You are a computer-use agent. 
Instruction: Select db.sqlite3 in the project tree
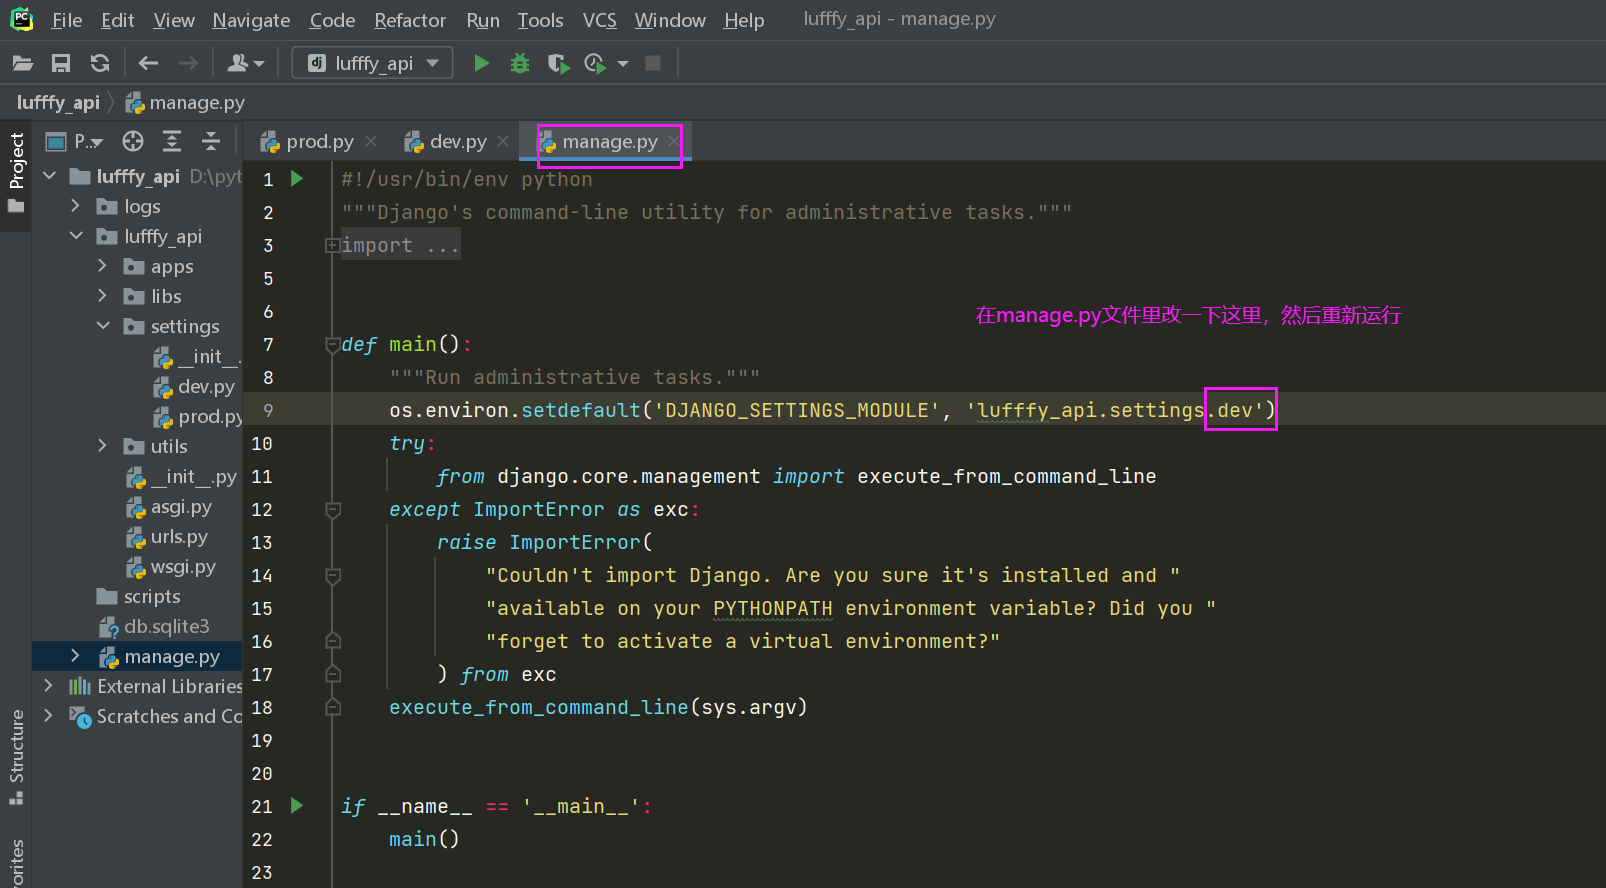(155, 626)
